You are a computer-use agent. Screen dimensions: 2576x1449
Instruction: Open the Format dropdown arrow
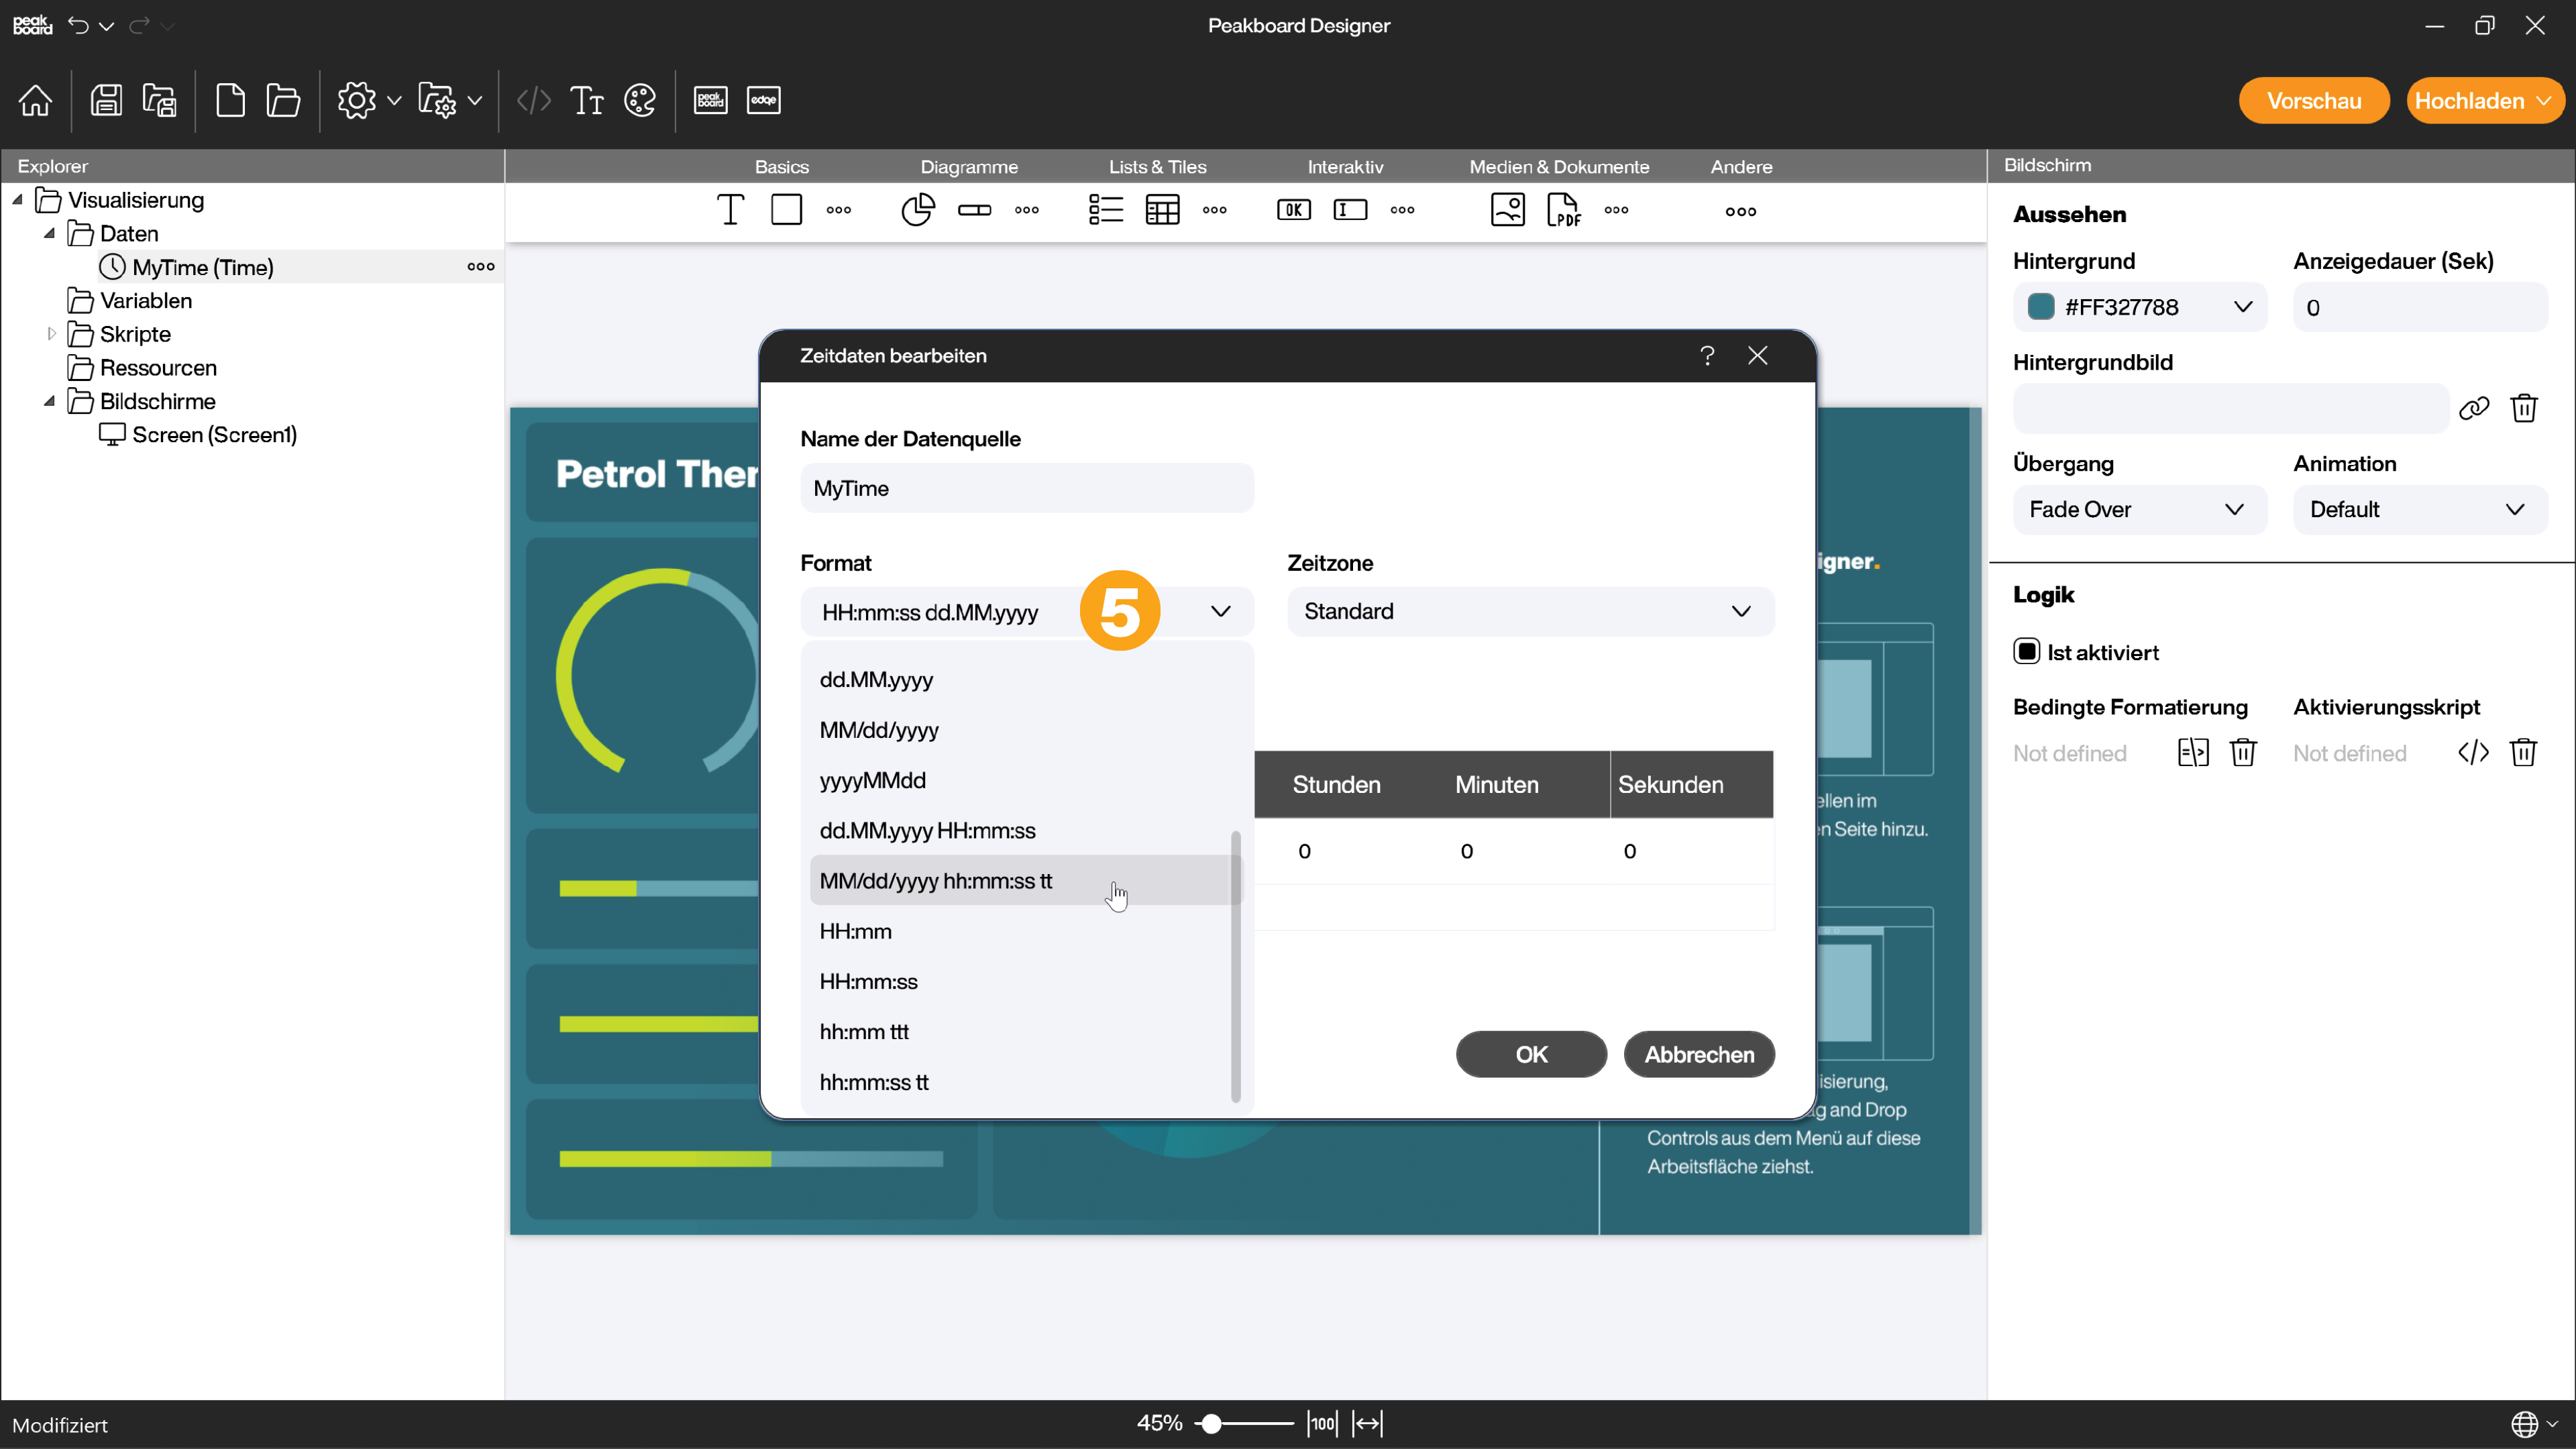pos(1221,612)
